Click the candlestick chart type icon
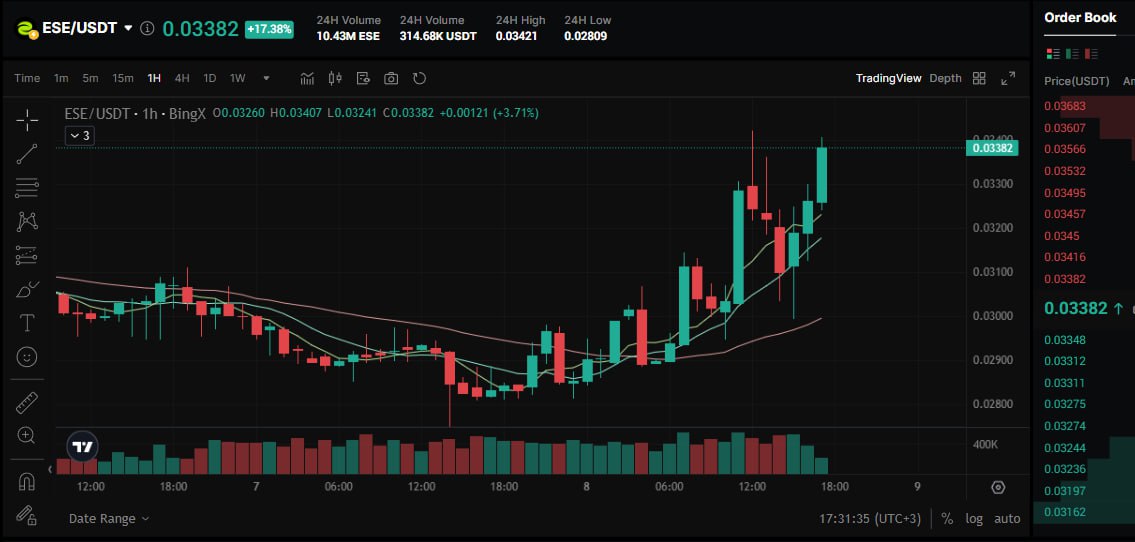The width and height of the screenshot is (1135, 542). pyautogui.click(x=335, y=78)
